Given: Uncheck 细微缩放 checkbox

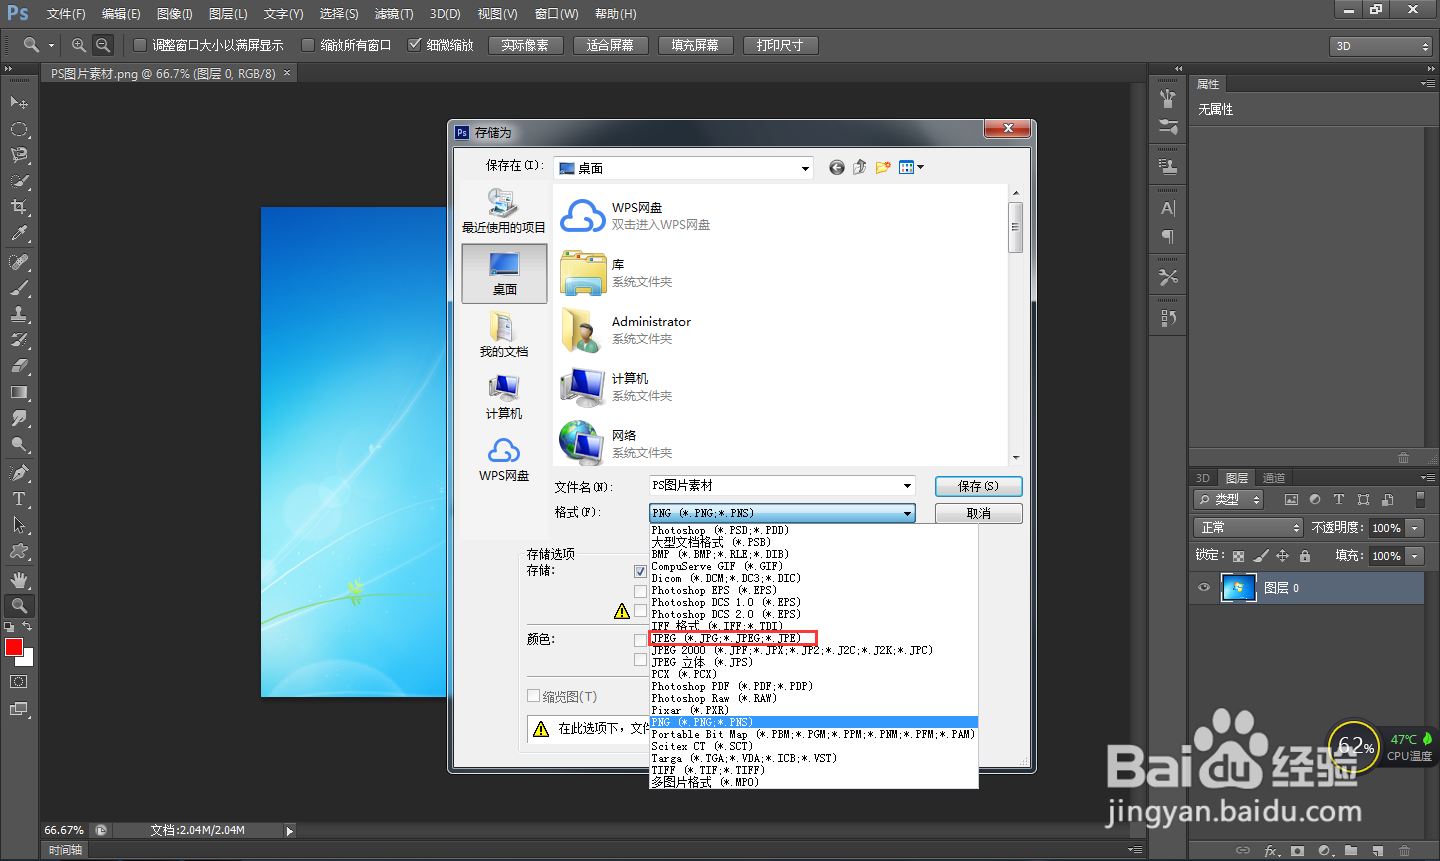Looking at the screenshot, I should (415, 45).
